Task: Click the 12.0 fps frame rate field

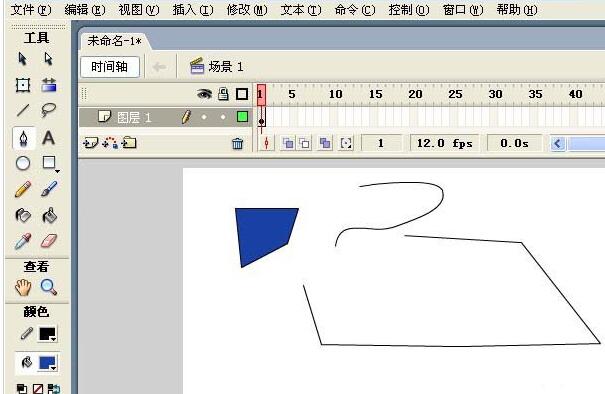Action: click(444, 144)
